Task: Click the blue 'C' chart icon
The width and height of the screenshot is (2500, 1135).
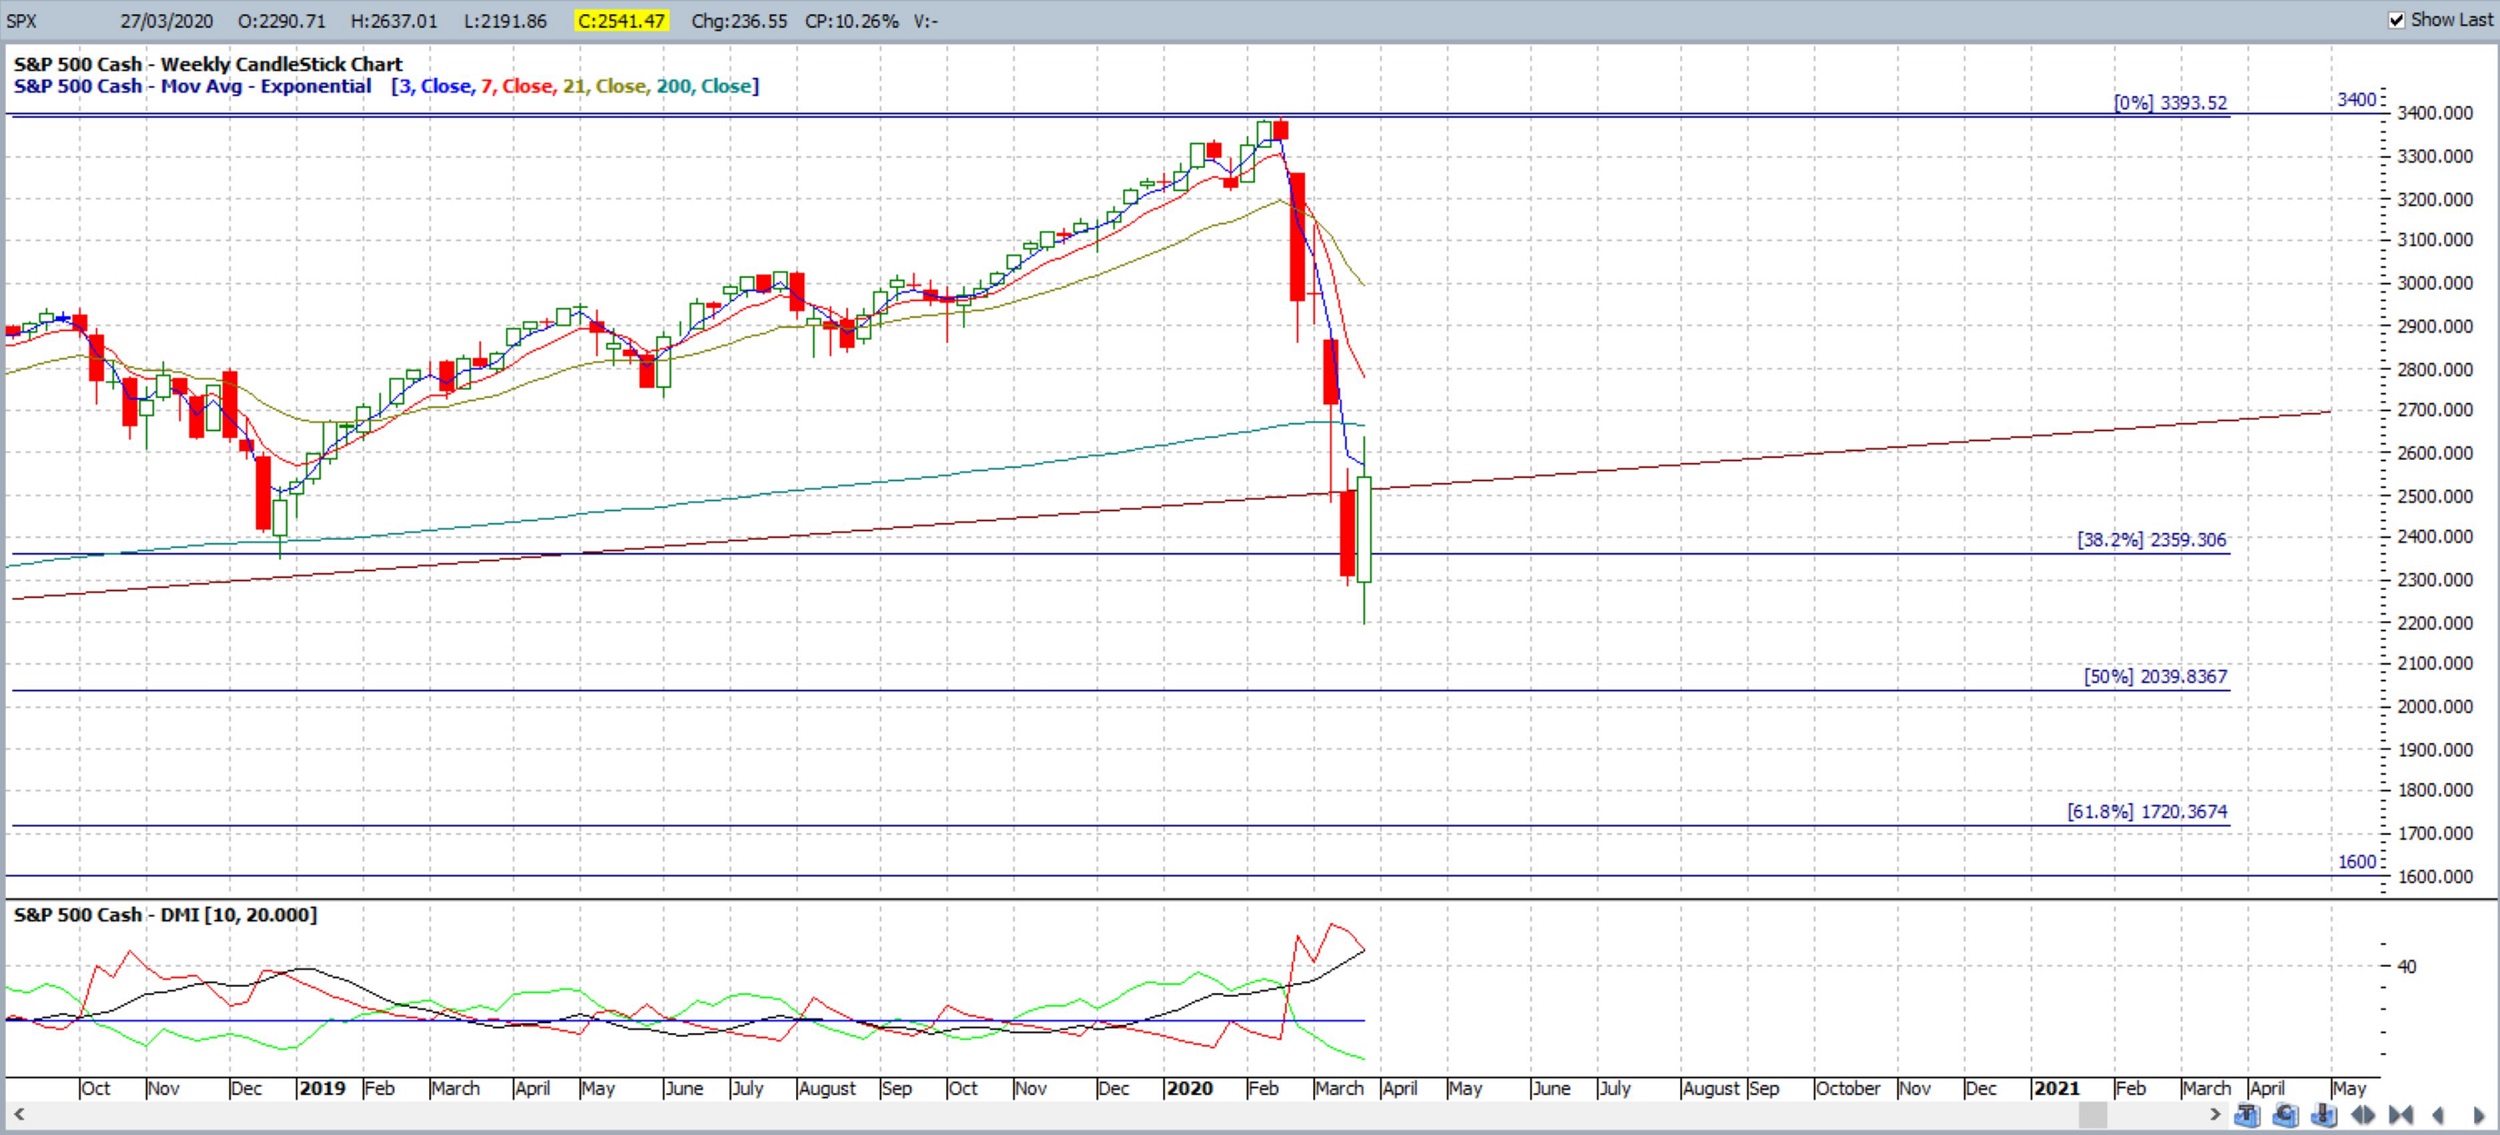Action: click(x=2285, y=1114)
